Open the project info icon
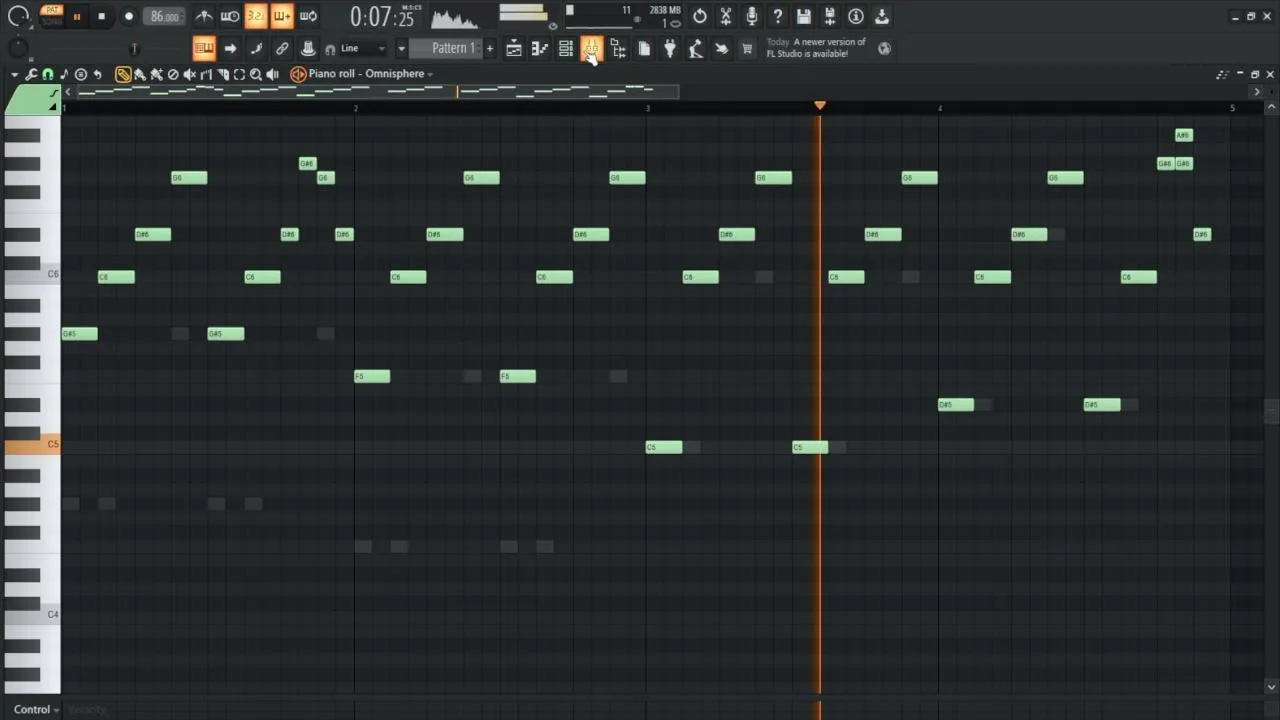This screenshot has width=1280, height=720. tap(856, 16)
